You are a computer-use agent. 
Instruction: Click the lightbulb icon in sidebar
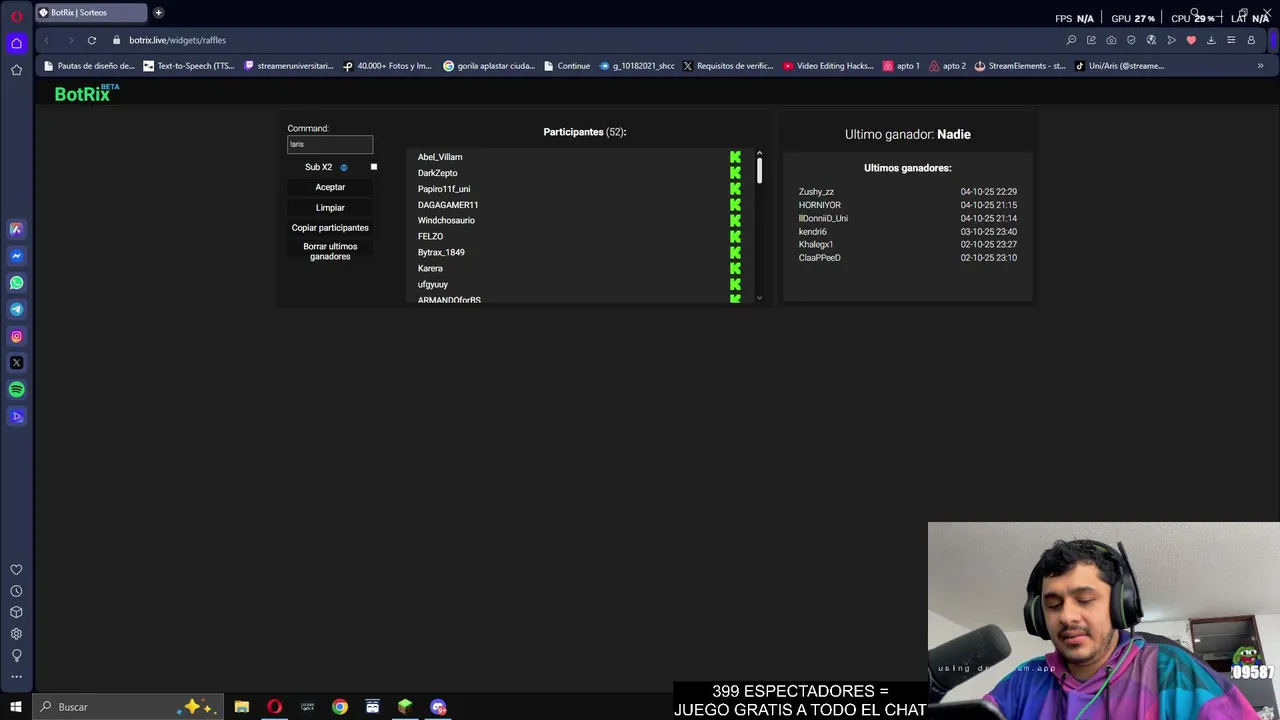click(x=16, y=655)
